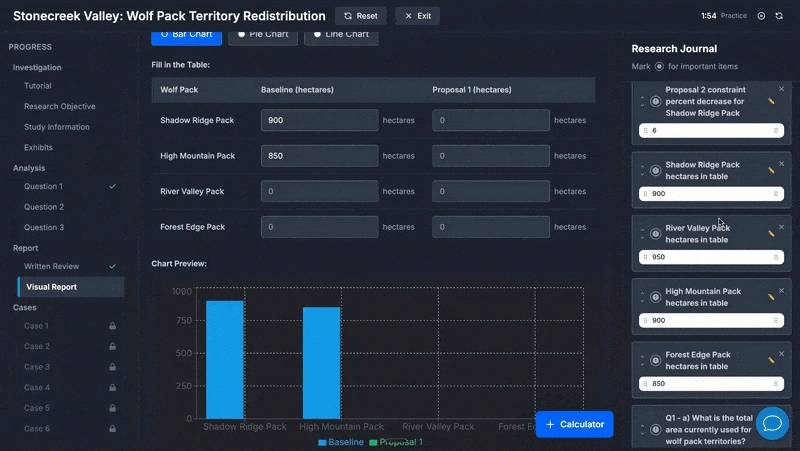Viewport: 800px width, 451px height.
Task: Mark High Mountain Pack hectares note as important
Action: [x=655, y=297]
